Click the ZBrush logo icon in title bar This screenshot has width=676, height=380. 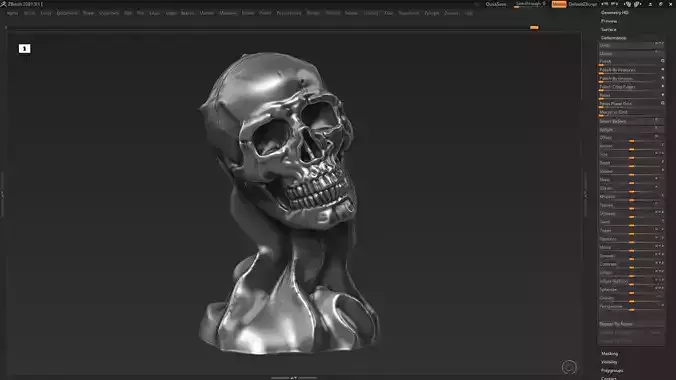coord(3,4)
